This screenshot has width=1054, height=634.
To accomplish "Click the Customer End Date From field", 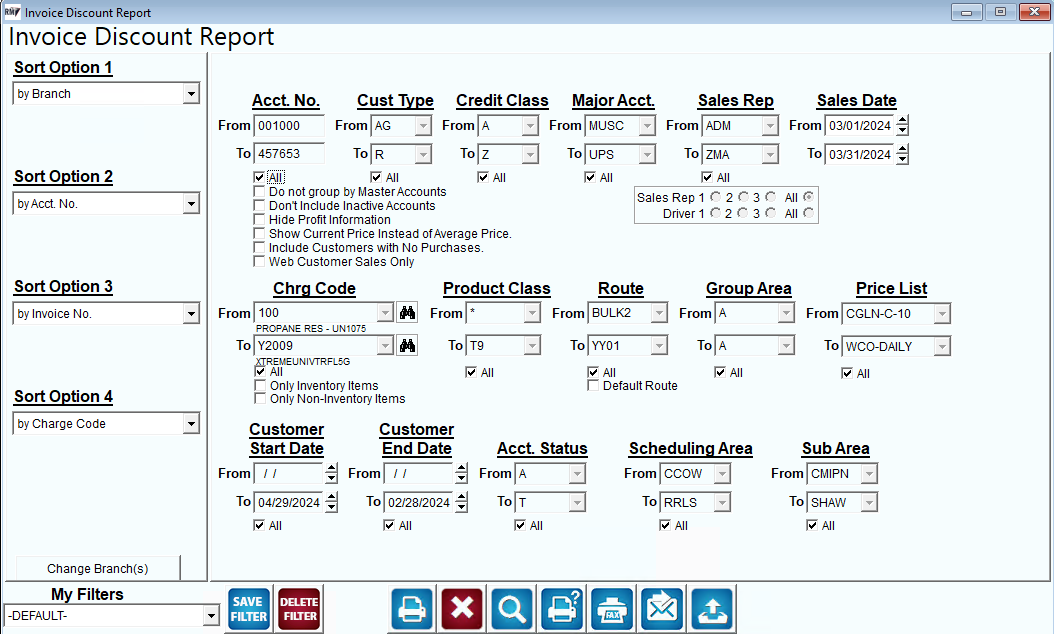I will tap(419, 473).
